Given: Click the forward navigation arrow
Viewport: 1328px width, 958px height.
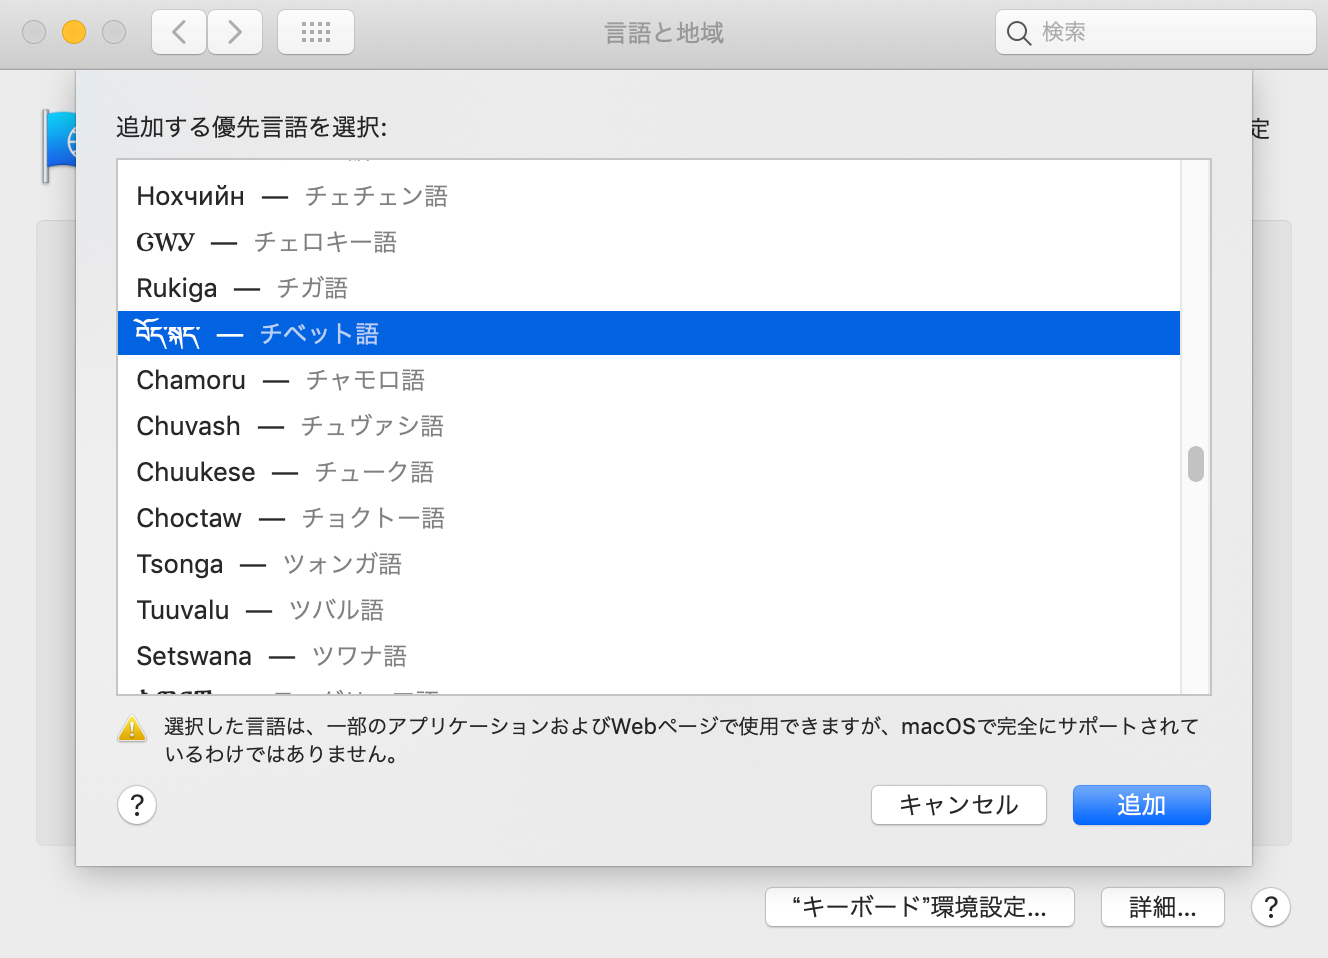Looking at the screenshot, I should [x=235, y=33].
